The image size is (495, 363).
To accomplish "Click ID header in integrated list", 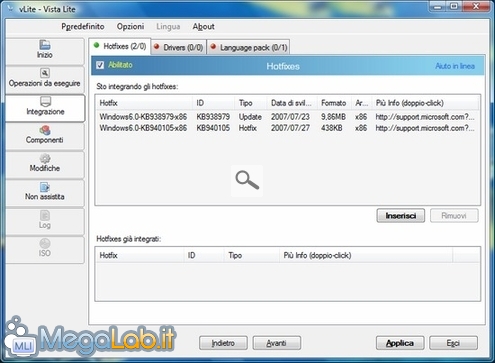I will [204, 255].
